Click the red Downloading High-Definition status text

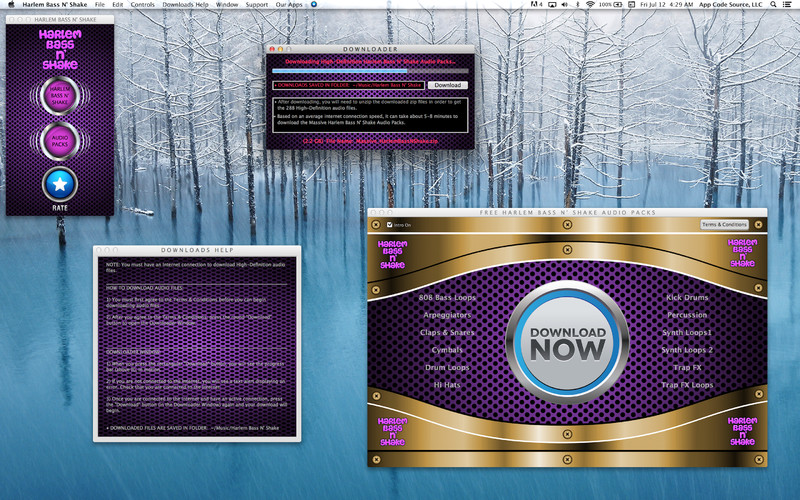point(370,61)
